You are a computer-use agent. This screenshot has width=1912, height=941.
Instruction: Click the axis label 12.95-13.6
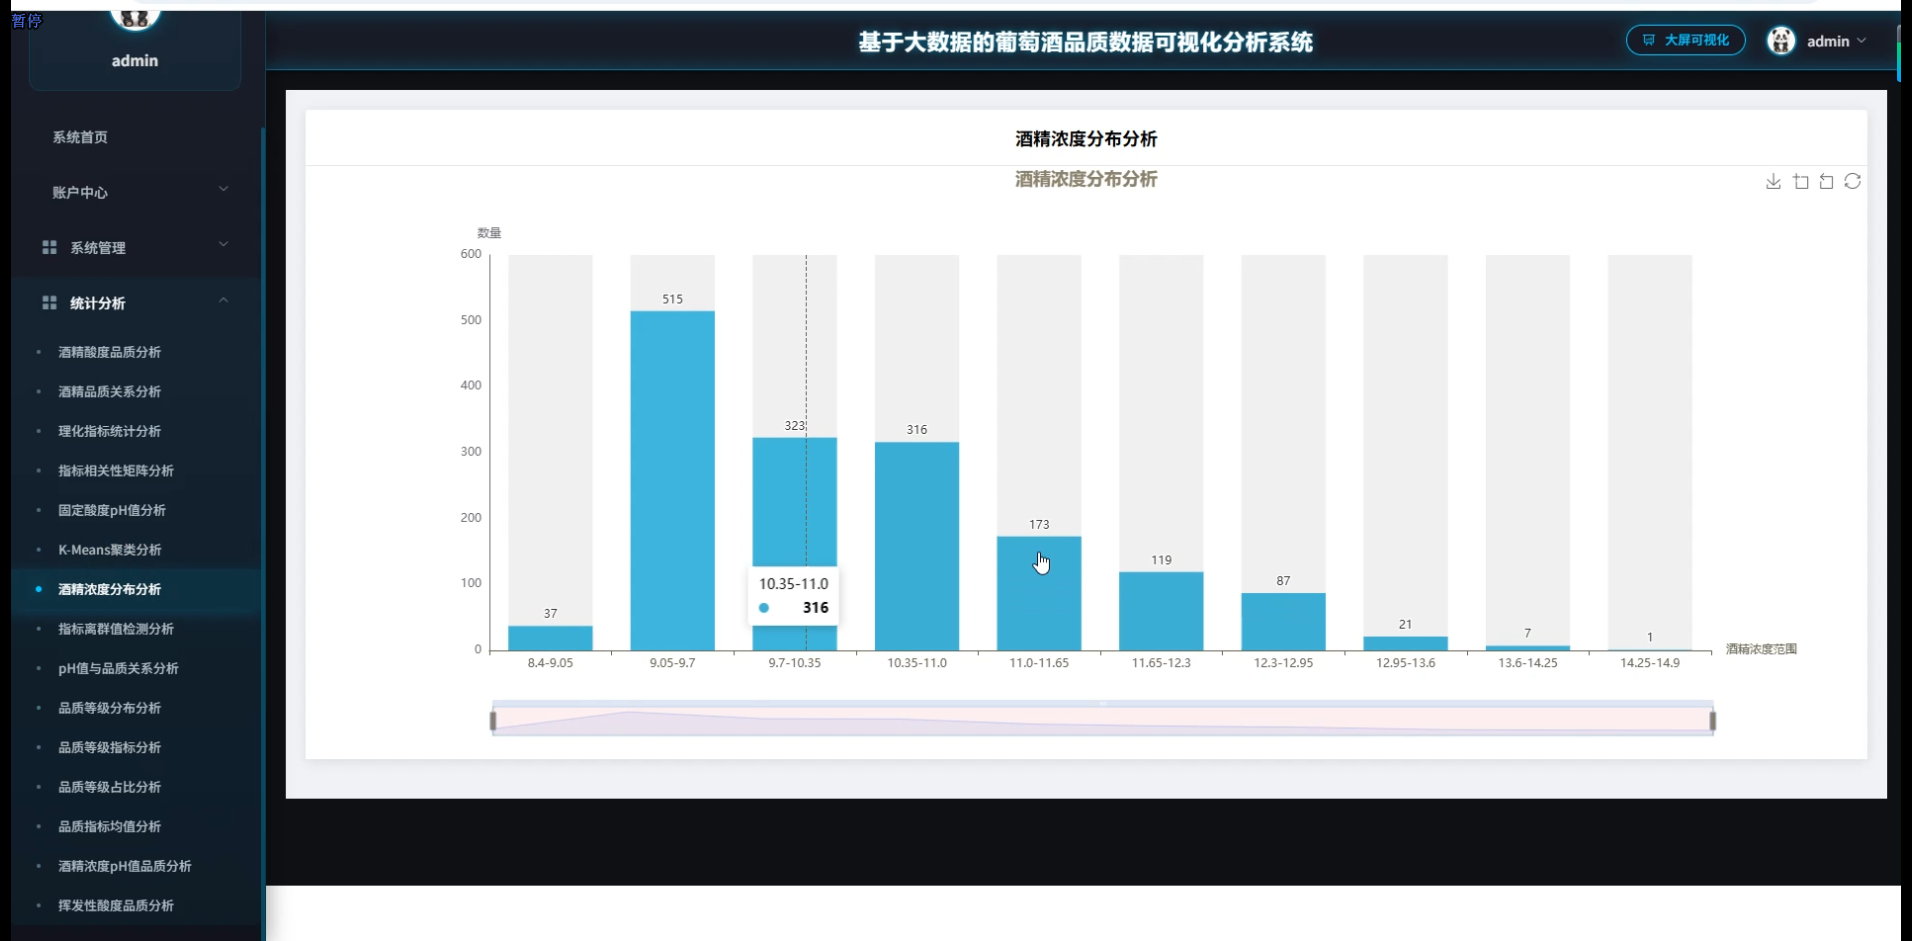1405,663
